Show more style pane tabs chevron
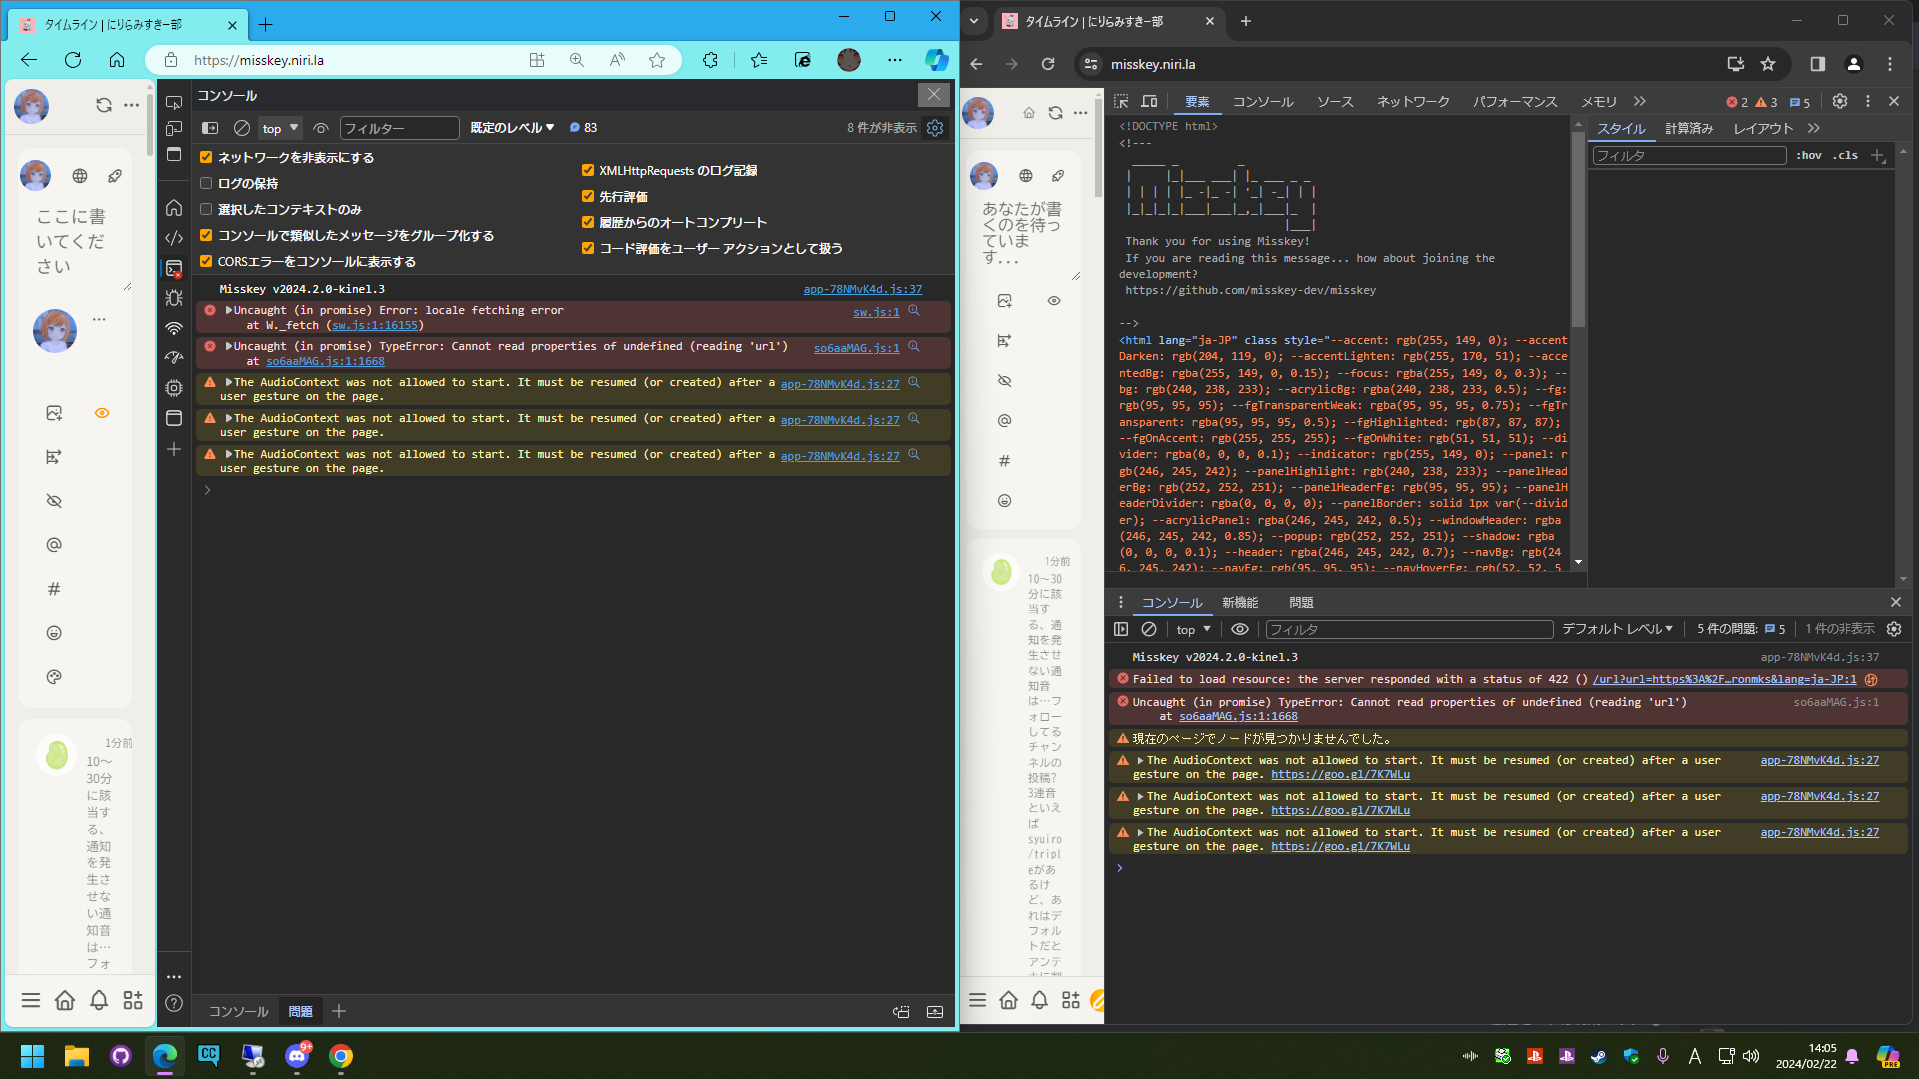Image resolution: width=1919 pixels, height=1079 pixels. (1814, 128)
